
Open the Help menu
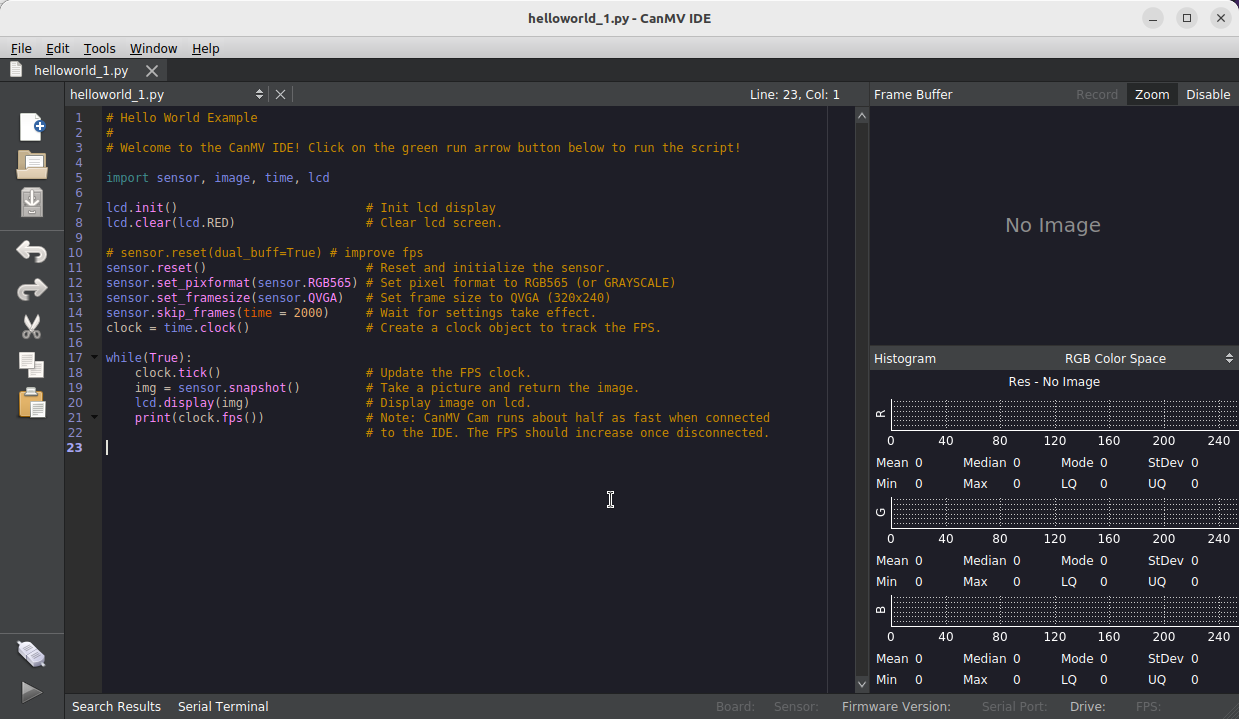click(206, 48)
